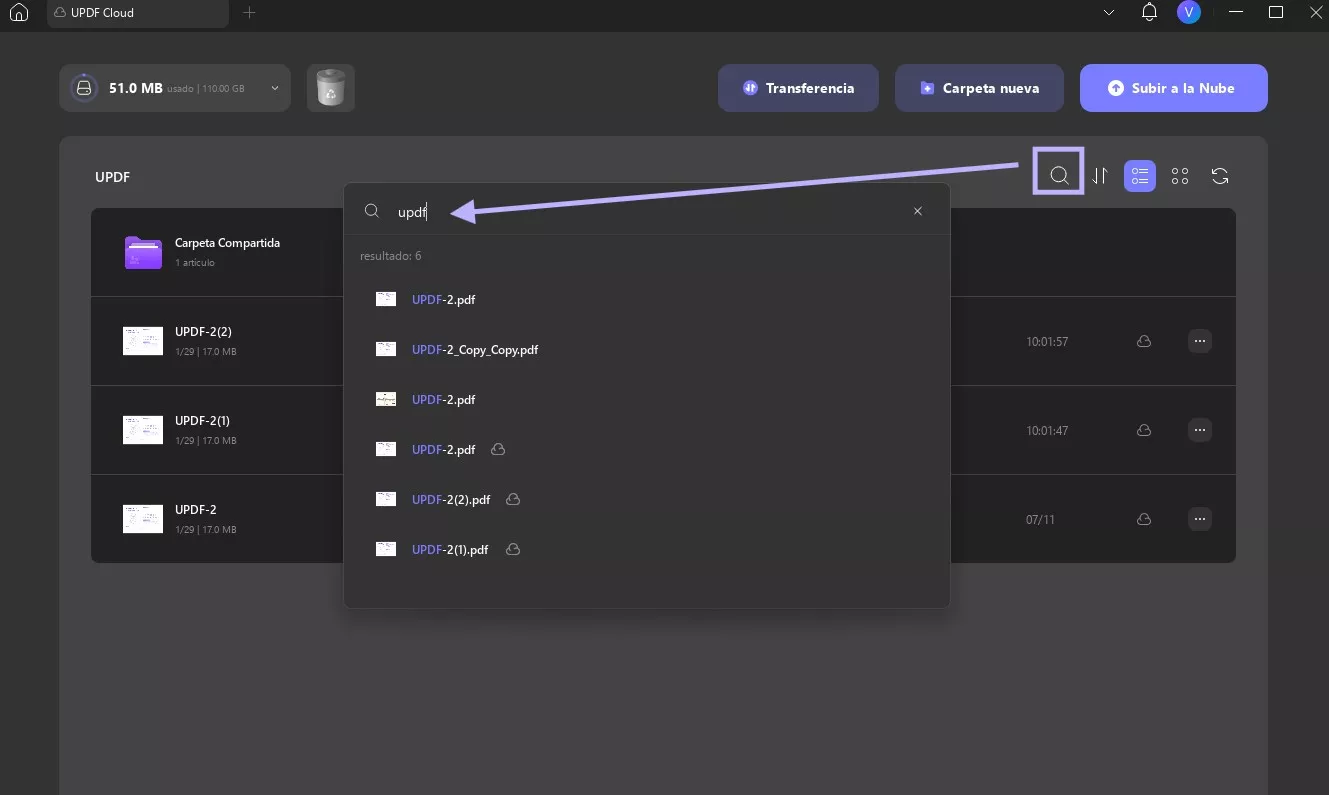This screenshot has height=795, width=1329.
Task: Click the magnifier search icon in the toolbar
Action: click(x=1059, y=176)
